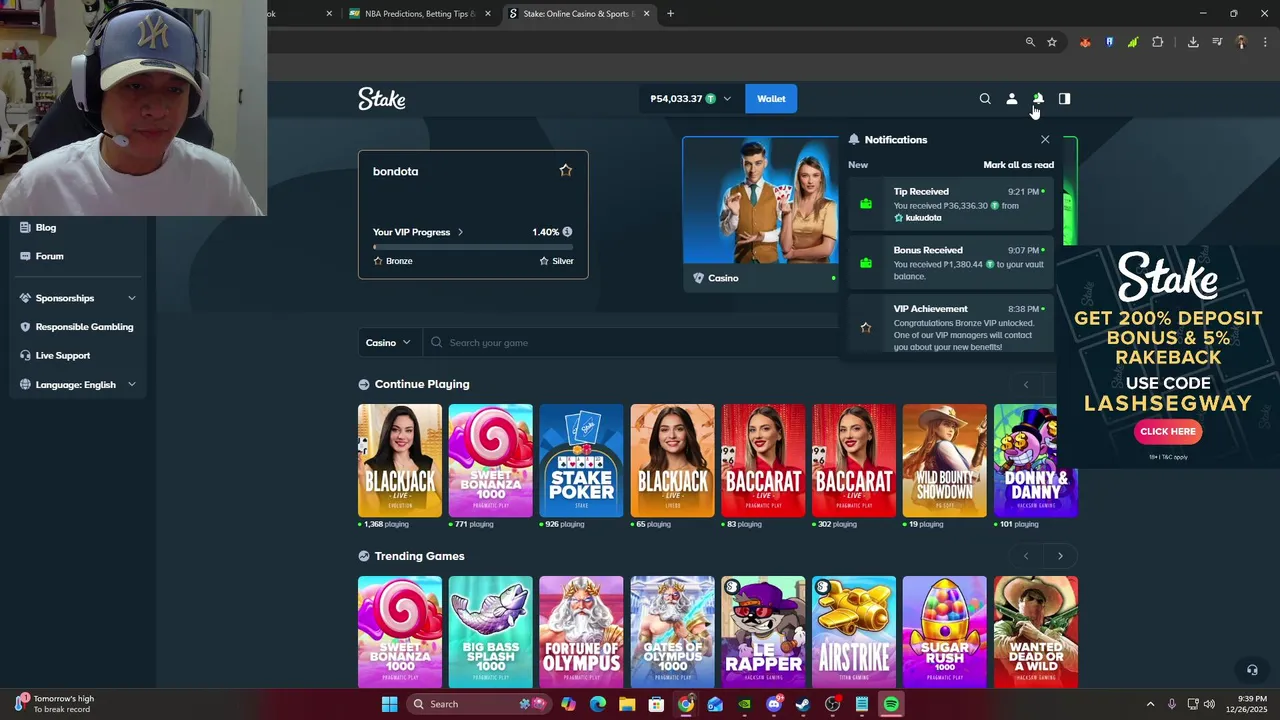Open Fortune of Olympus game

[581, 632]
